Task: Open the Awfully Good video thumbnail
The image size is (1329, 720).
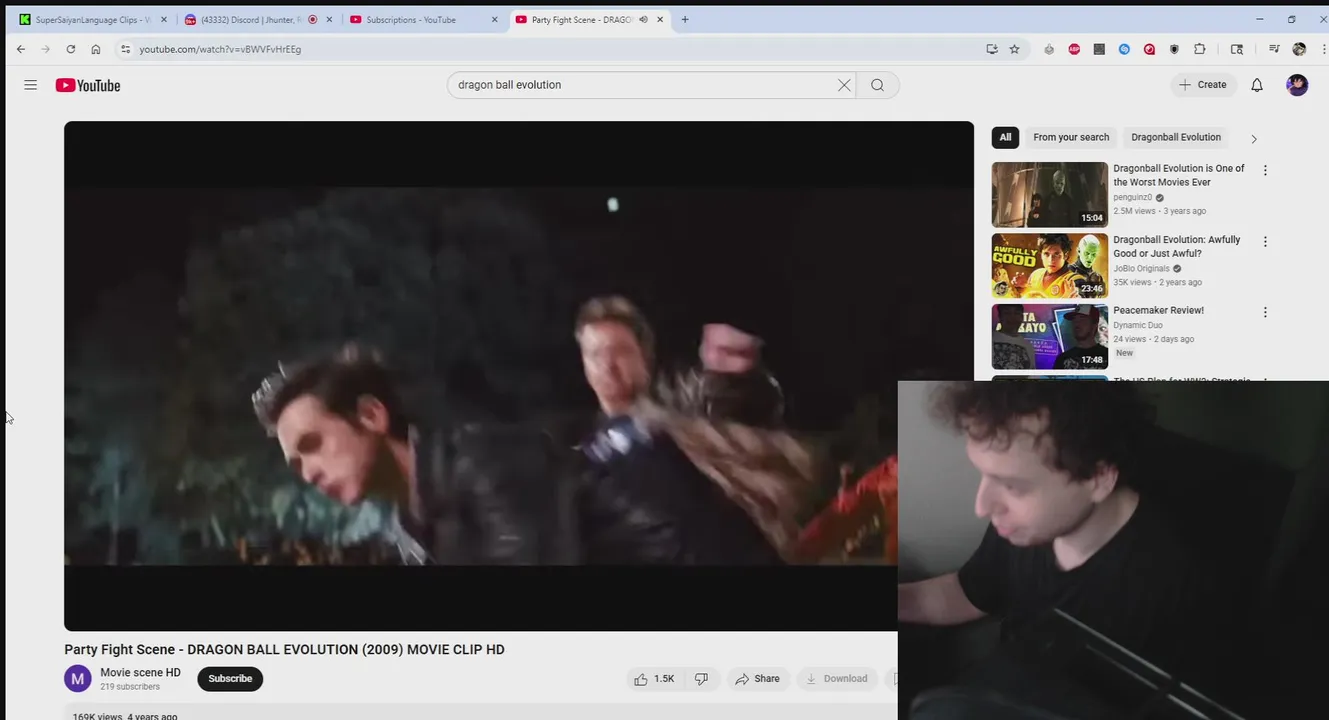Action: [x=1049, y=266]
